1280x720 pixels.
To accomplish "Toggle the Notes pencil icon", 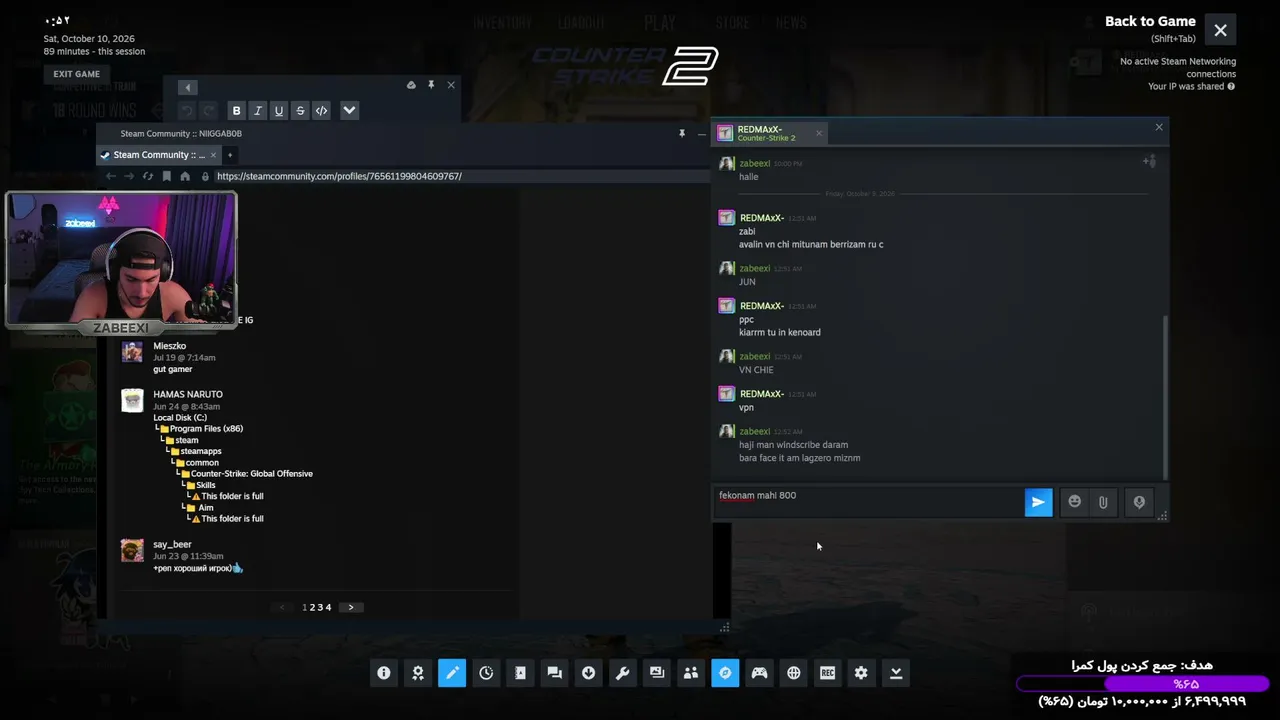I will pyautogui.click(x=452, y=673).
